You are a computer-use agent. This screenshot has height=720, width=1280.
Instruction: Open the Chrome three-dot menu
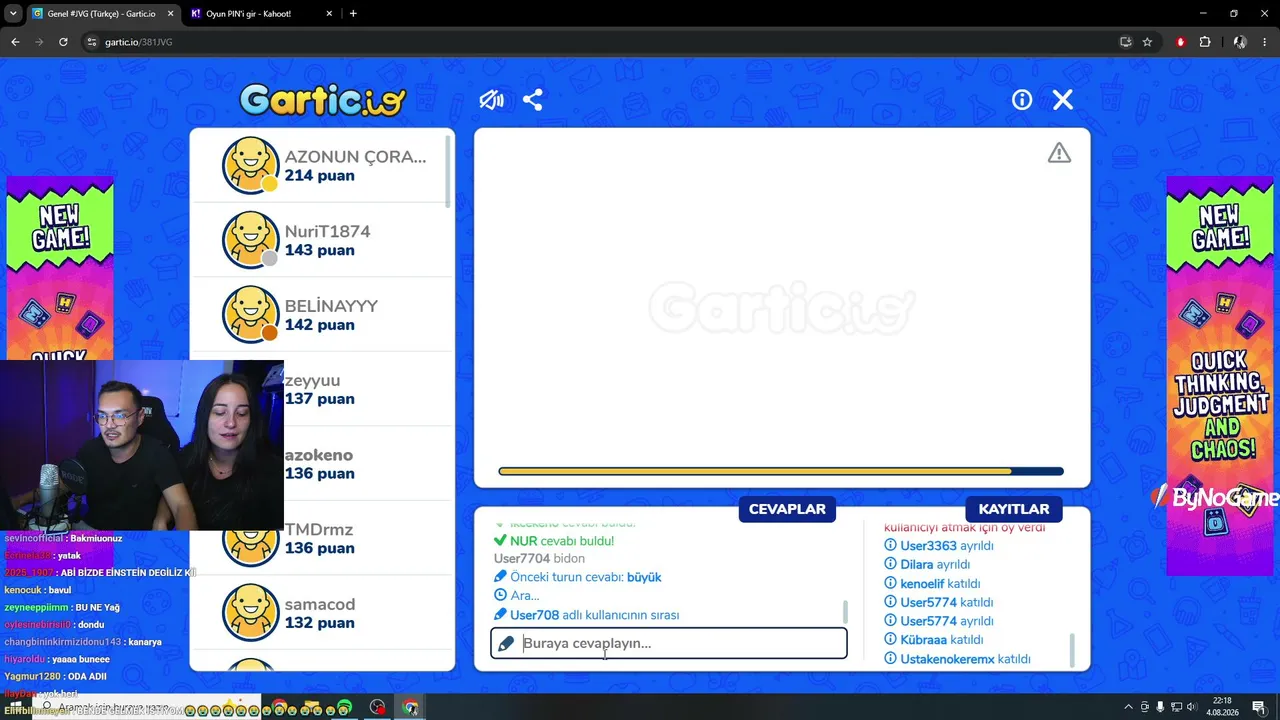coord(1265,42)
